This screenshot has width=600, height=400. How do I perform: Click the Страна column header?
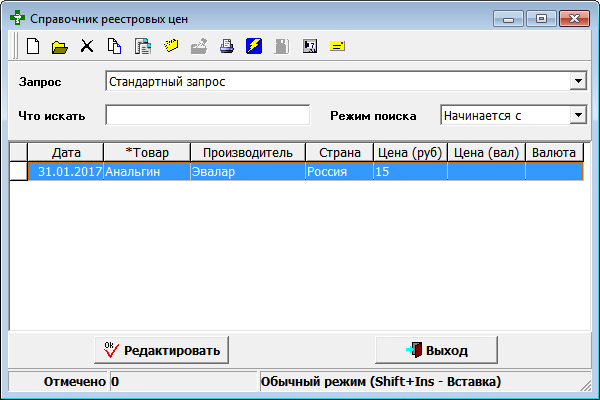(x=339, y=152)
